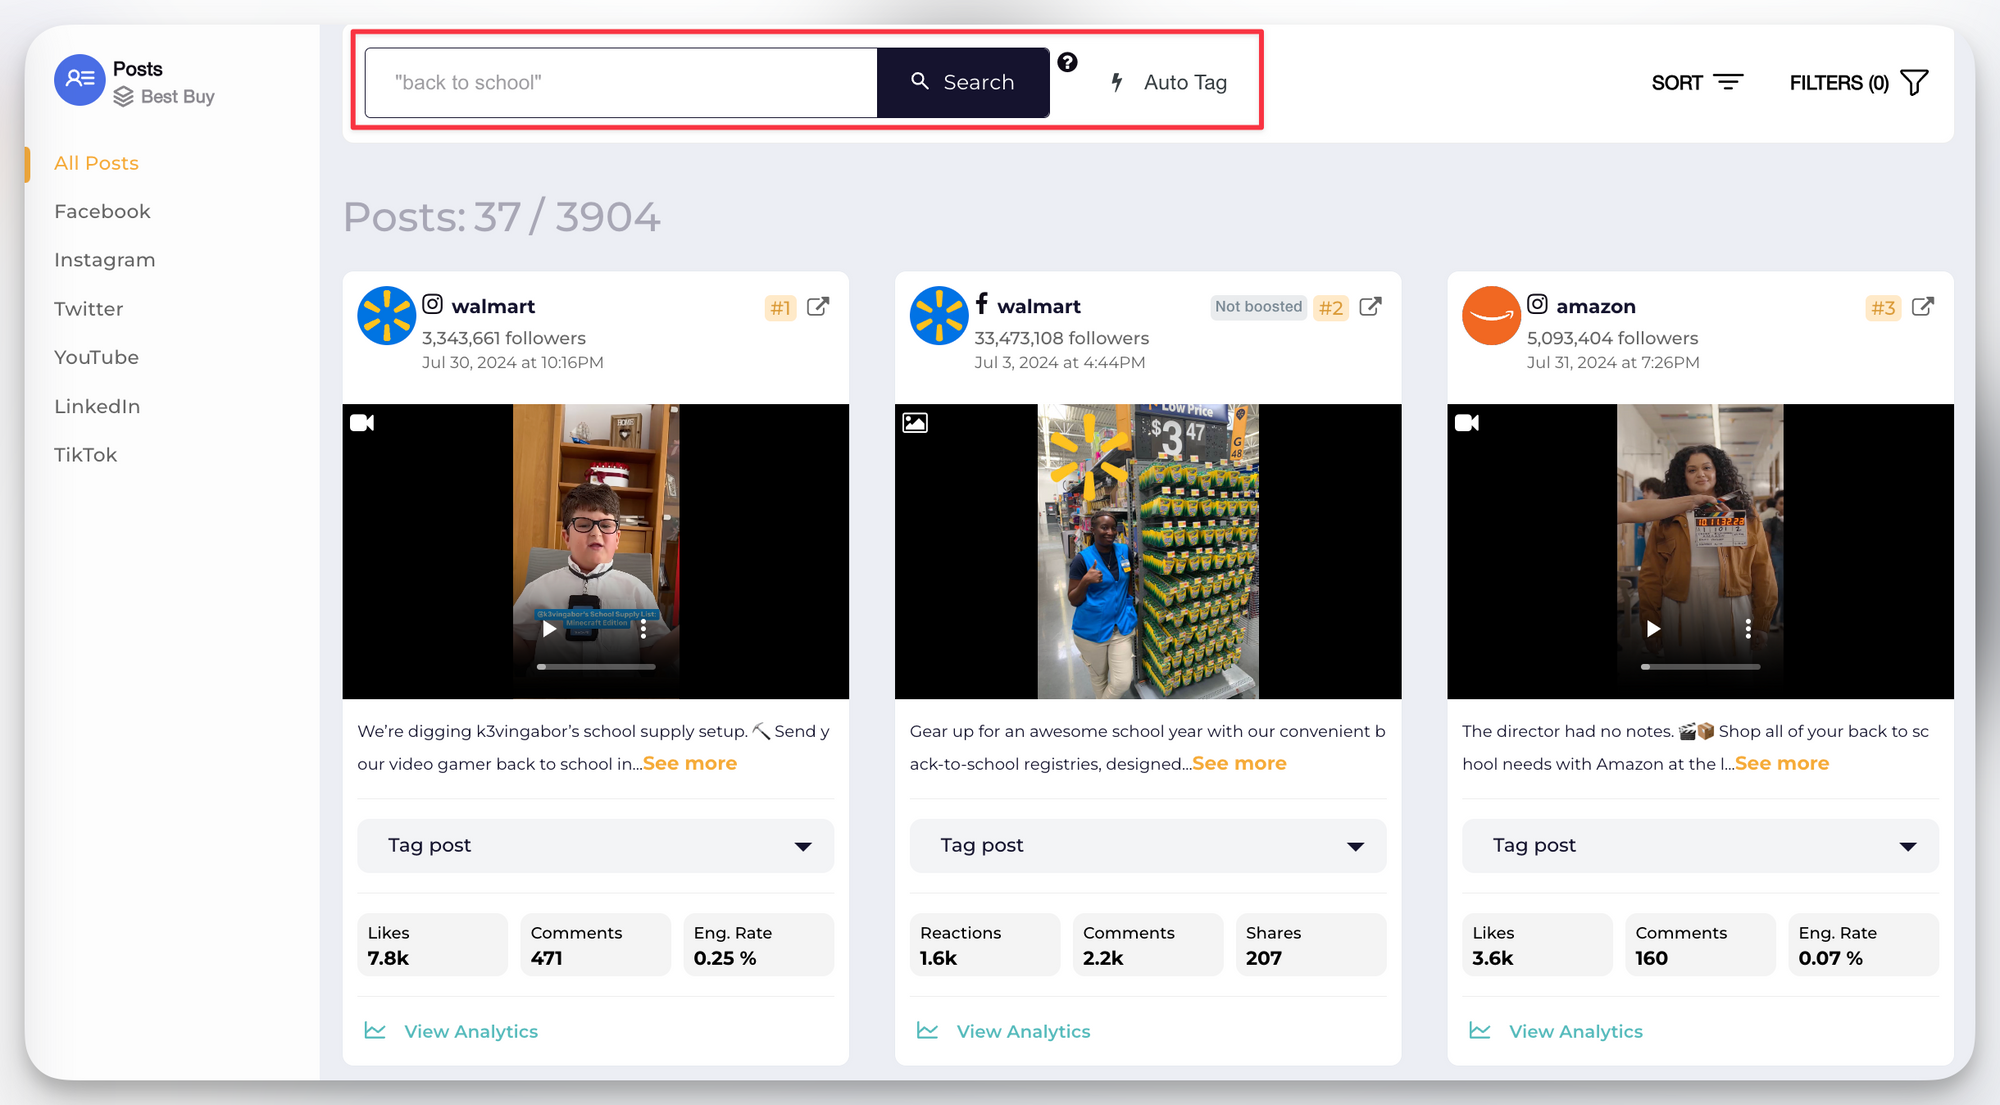Open video options dots on Walmart video

coord(644,629)
